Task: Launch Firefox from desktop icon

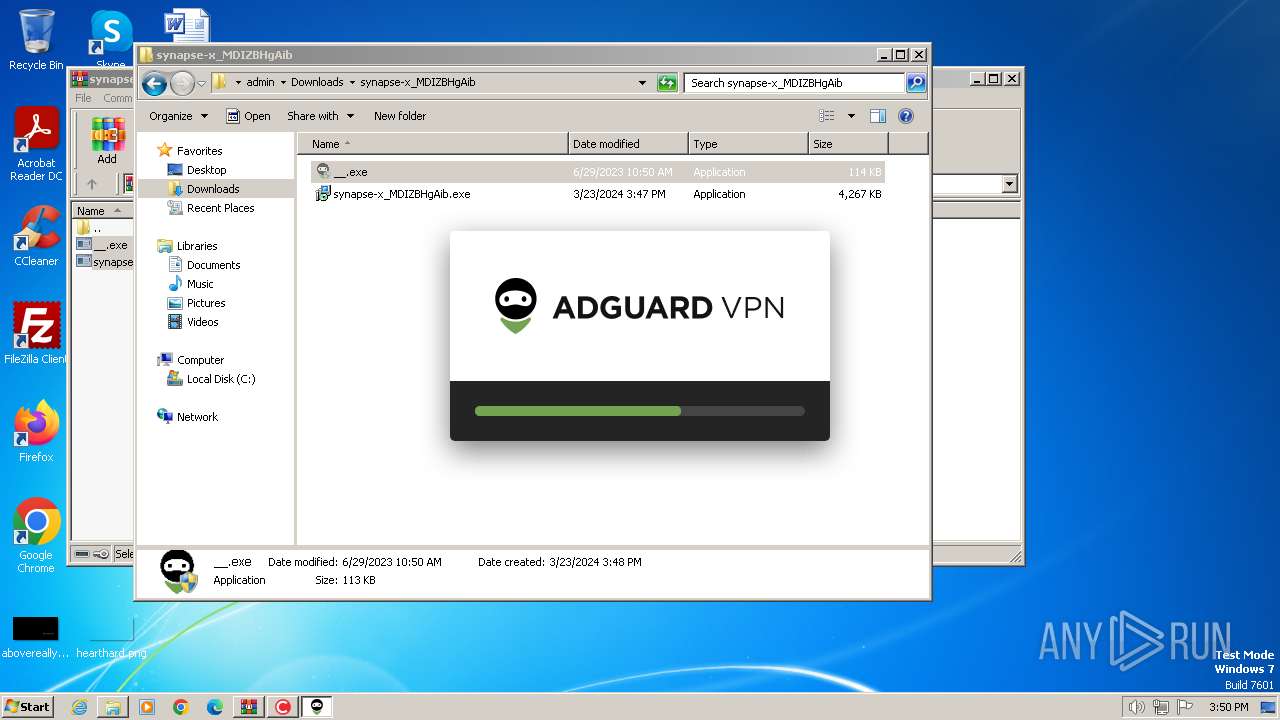Action: tap(36, 431)
